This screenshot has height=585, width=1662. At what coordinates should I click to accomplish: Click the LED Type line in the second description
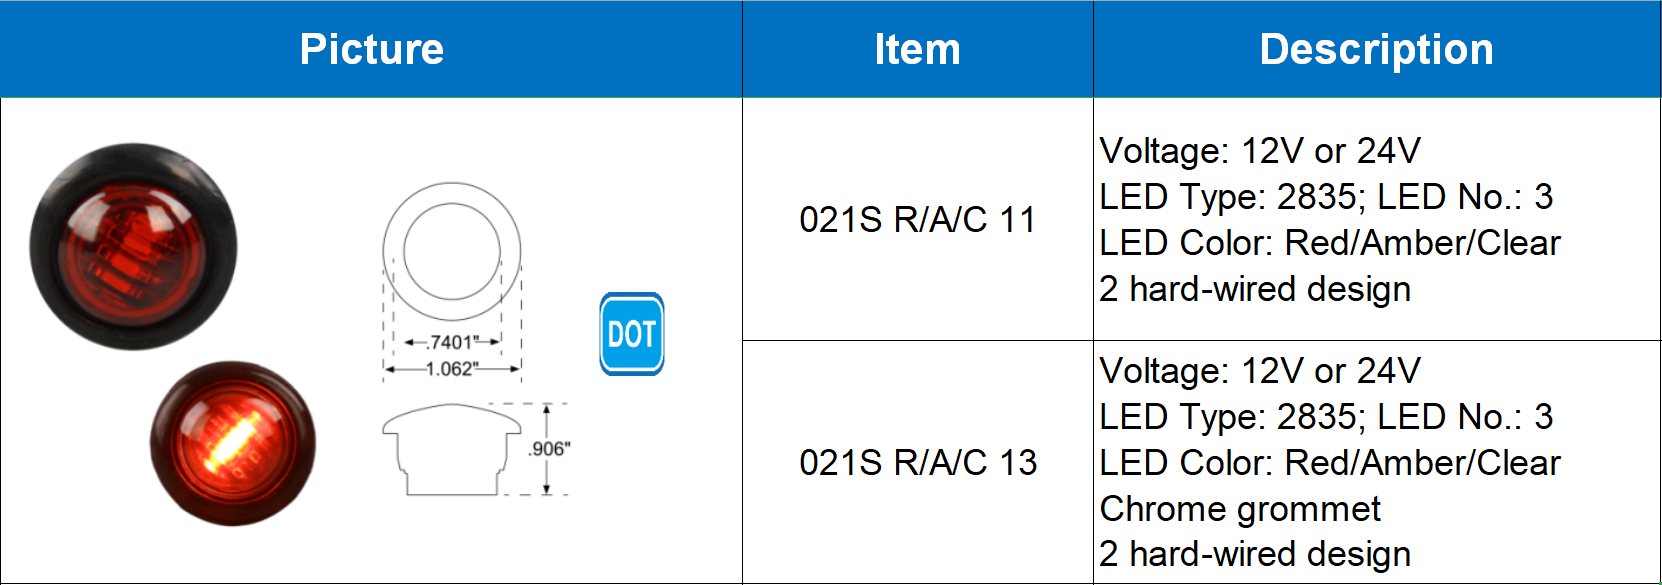(x=1325, y=417)
